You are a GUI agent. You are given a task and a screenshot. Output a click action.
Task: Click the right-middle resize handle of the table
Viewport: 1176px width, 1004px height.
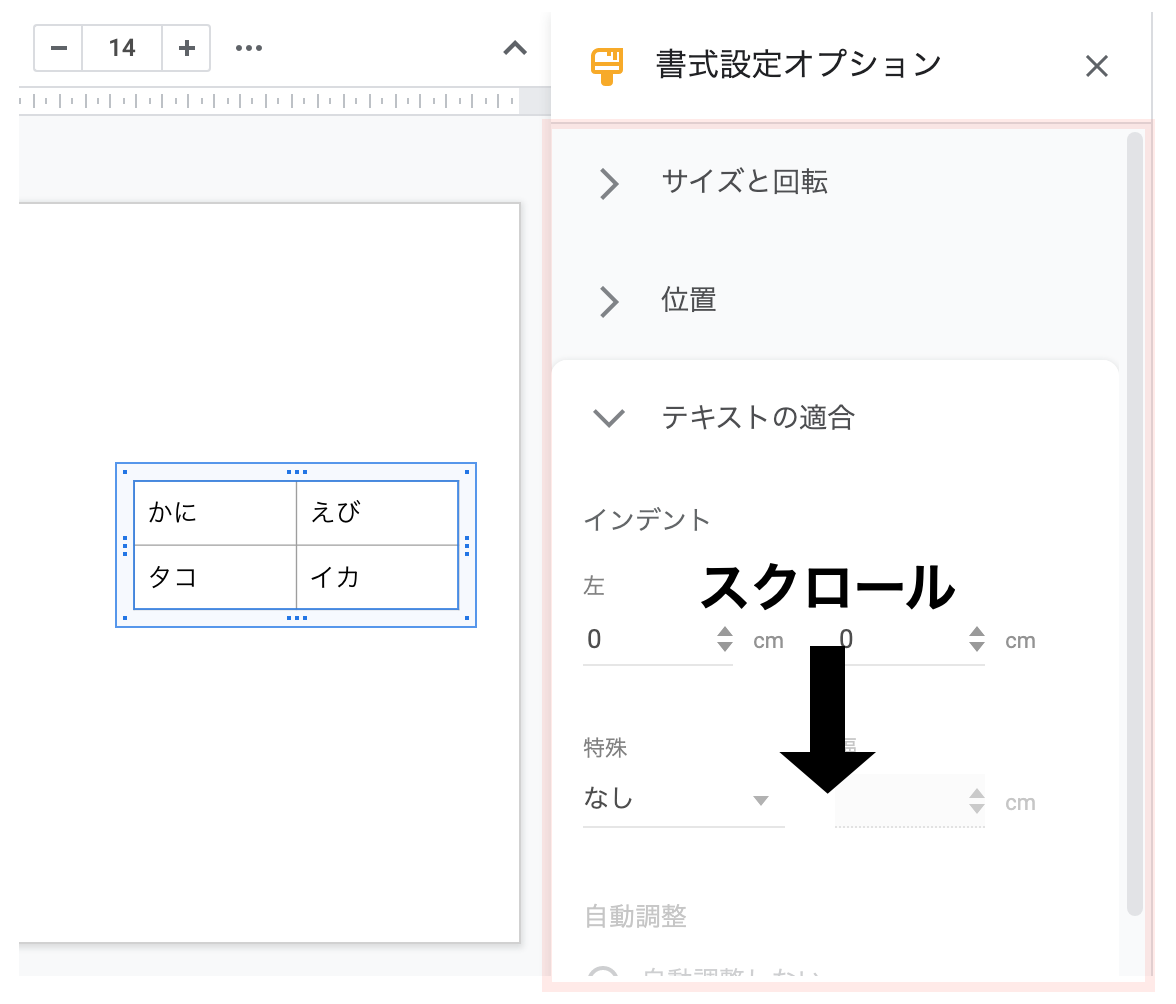tap(467, 545)
